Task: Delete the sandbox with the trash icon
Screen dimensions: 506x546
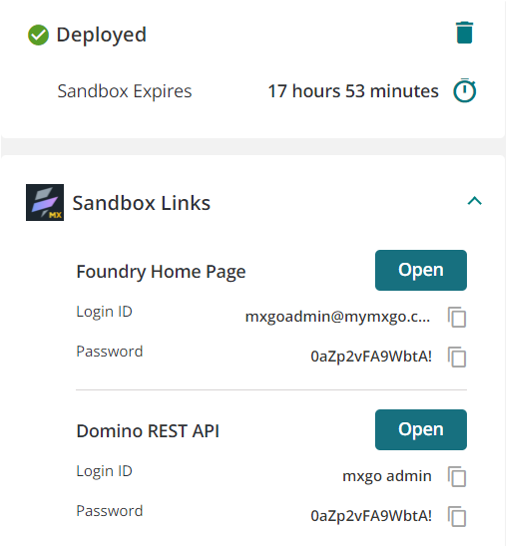Action: tap(465, 33)
